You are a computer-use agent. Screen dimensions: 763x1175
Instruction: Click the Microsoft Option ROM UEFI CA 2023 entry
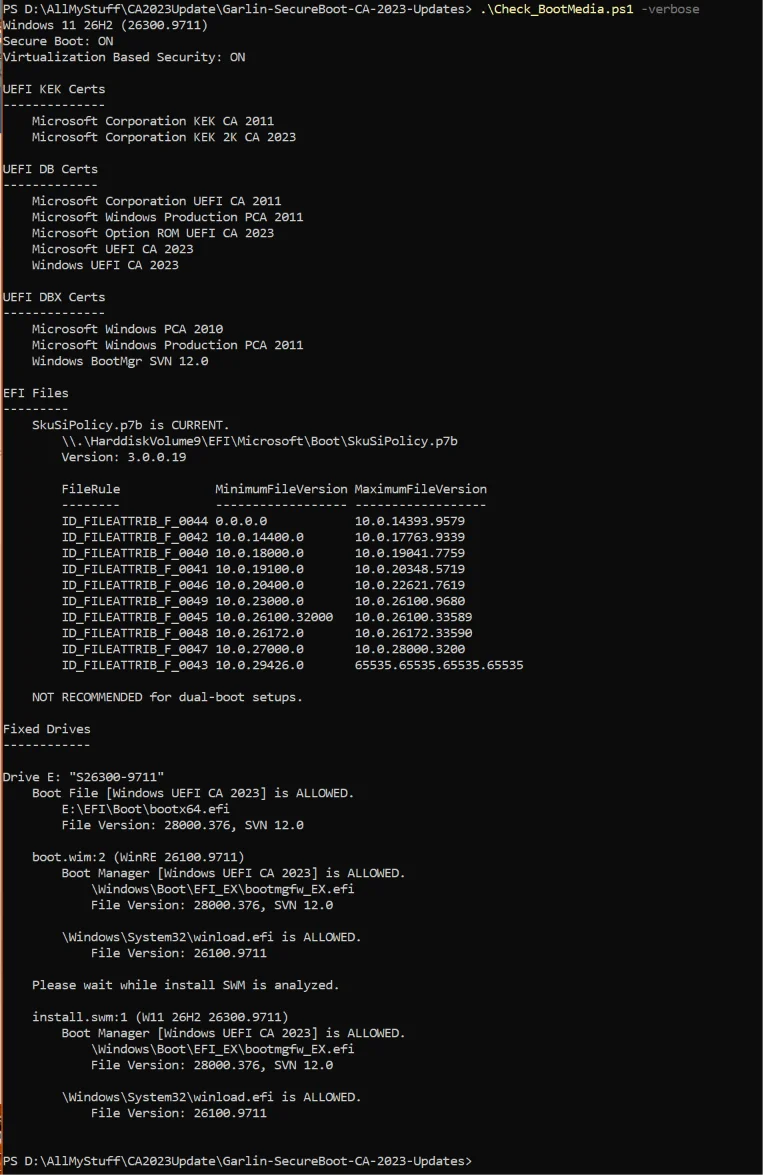coord(153,233)
